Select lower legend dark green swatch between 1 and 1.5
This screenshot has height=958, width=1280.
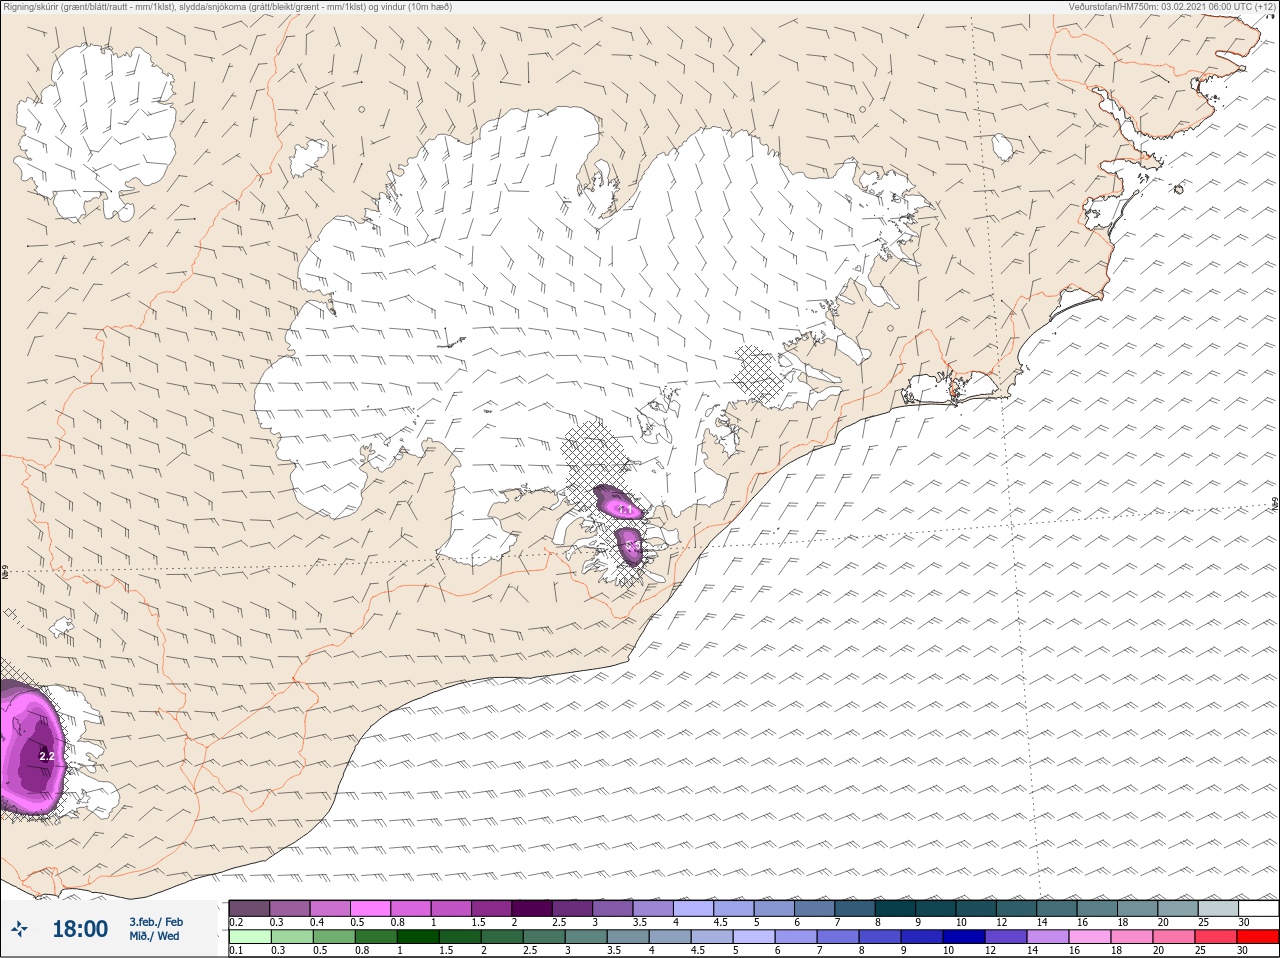(418, 937)
